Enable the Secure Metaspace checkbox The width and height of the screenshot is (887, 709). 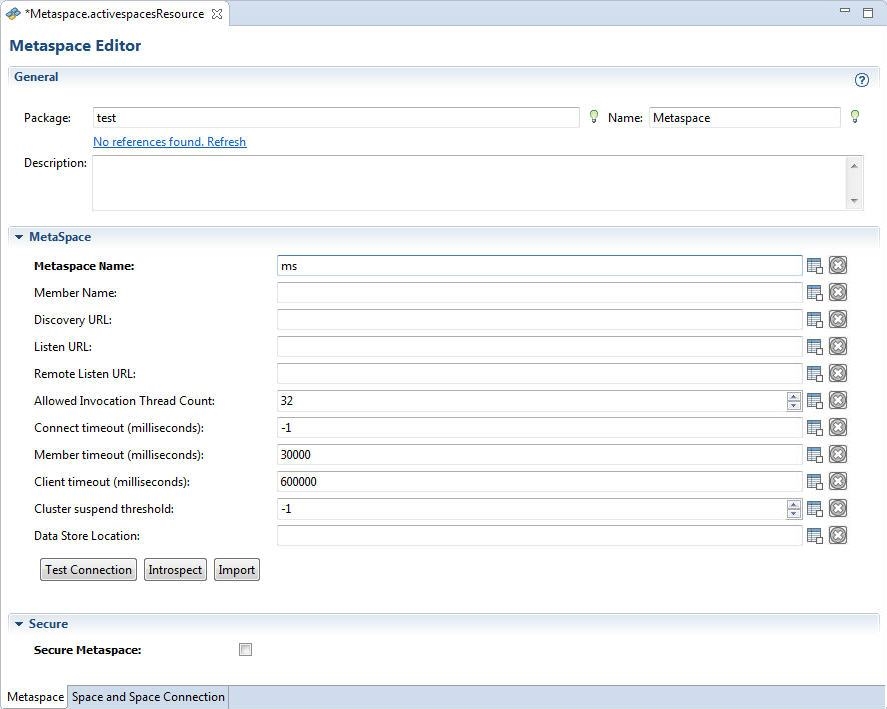pos(246,650)
